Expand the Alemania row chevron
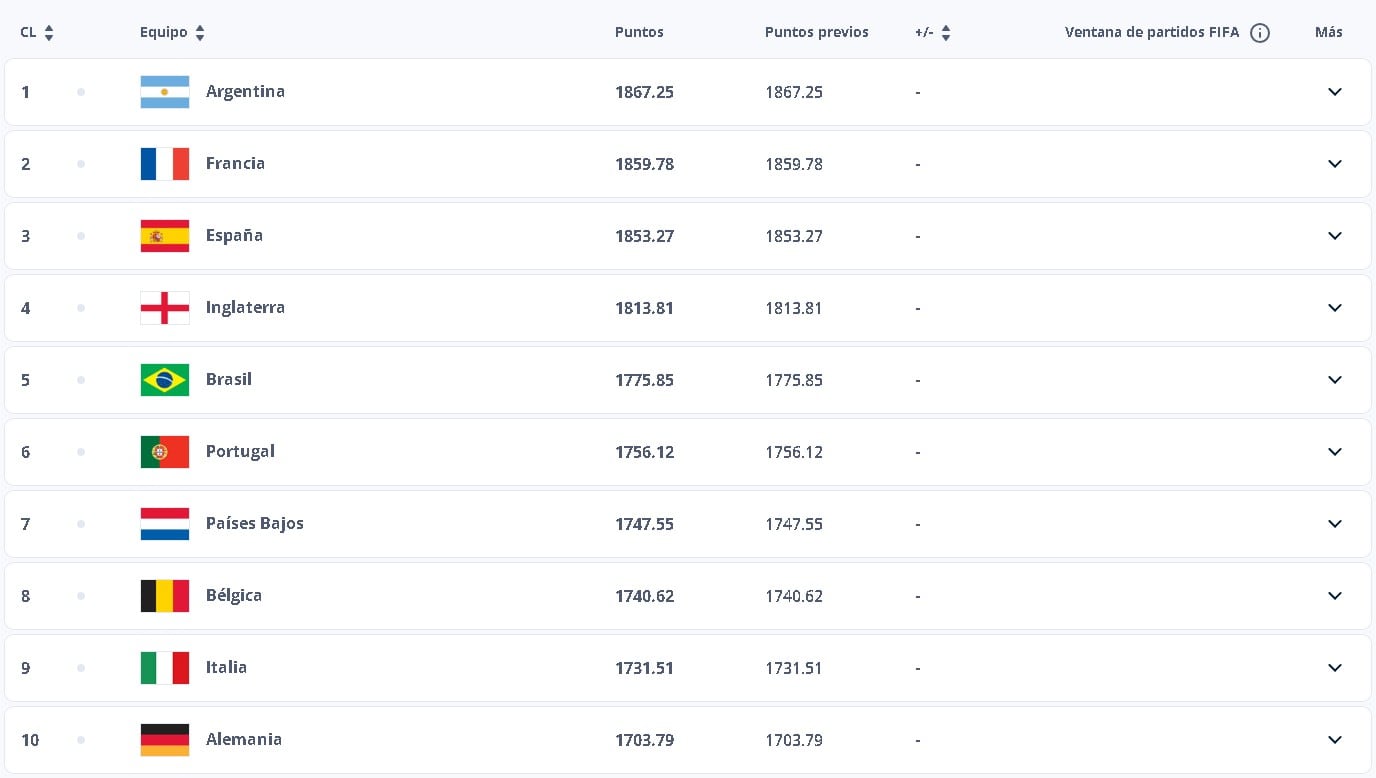Screen dimensions: 1376x778 click(x=1335, y=740)
